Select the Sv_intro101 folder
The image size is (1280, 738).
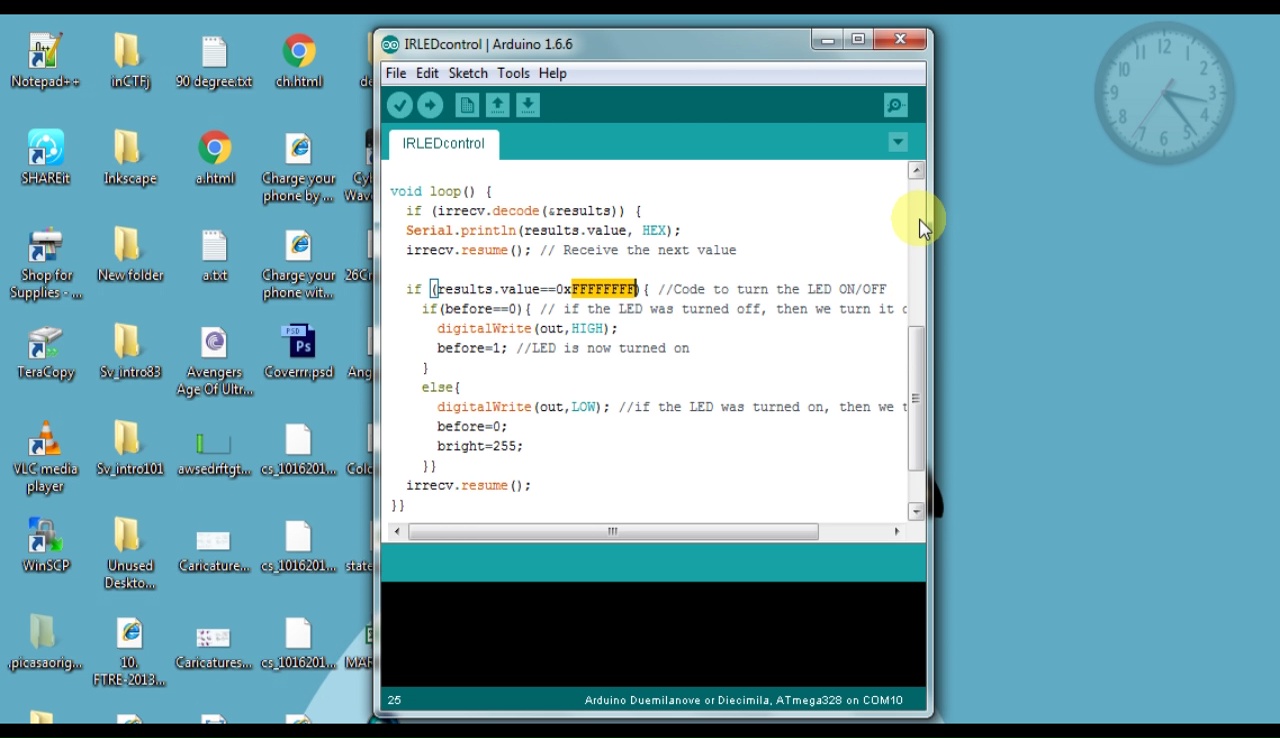130,448
